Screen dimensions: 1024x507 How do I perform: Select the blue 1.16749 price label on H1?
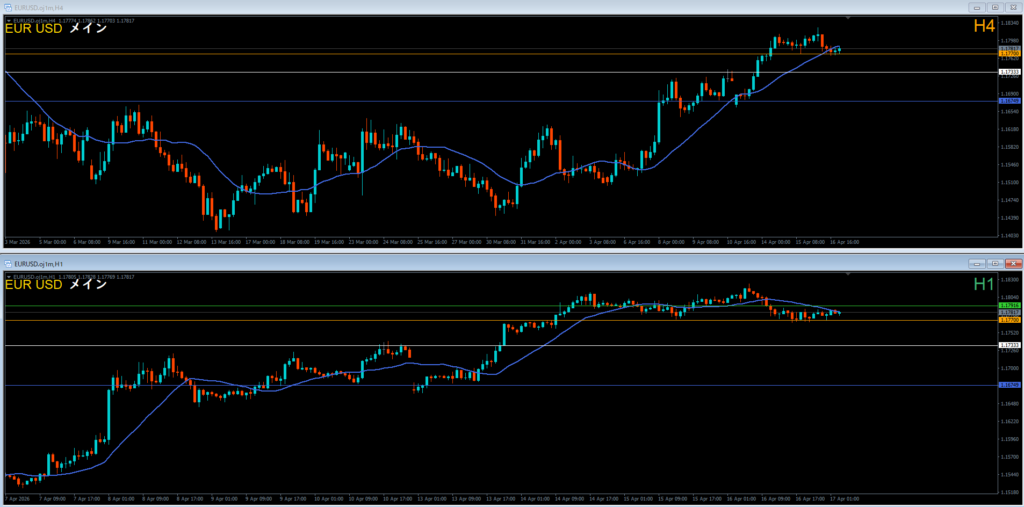click(1008, 384)
